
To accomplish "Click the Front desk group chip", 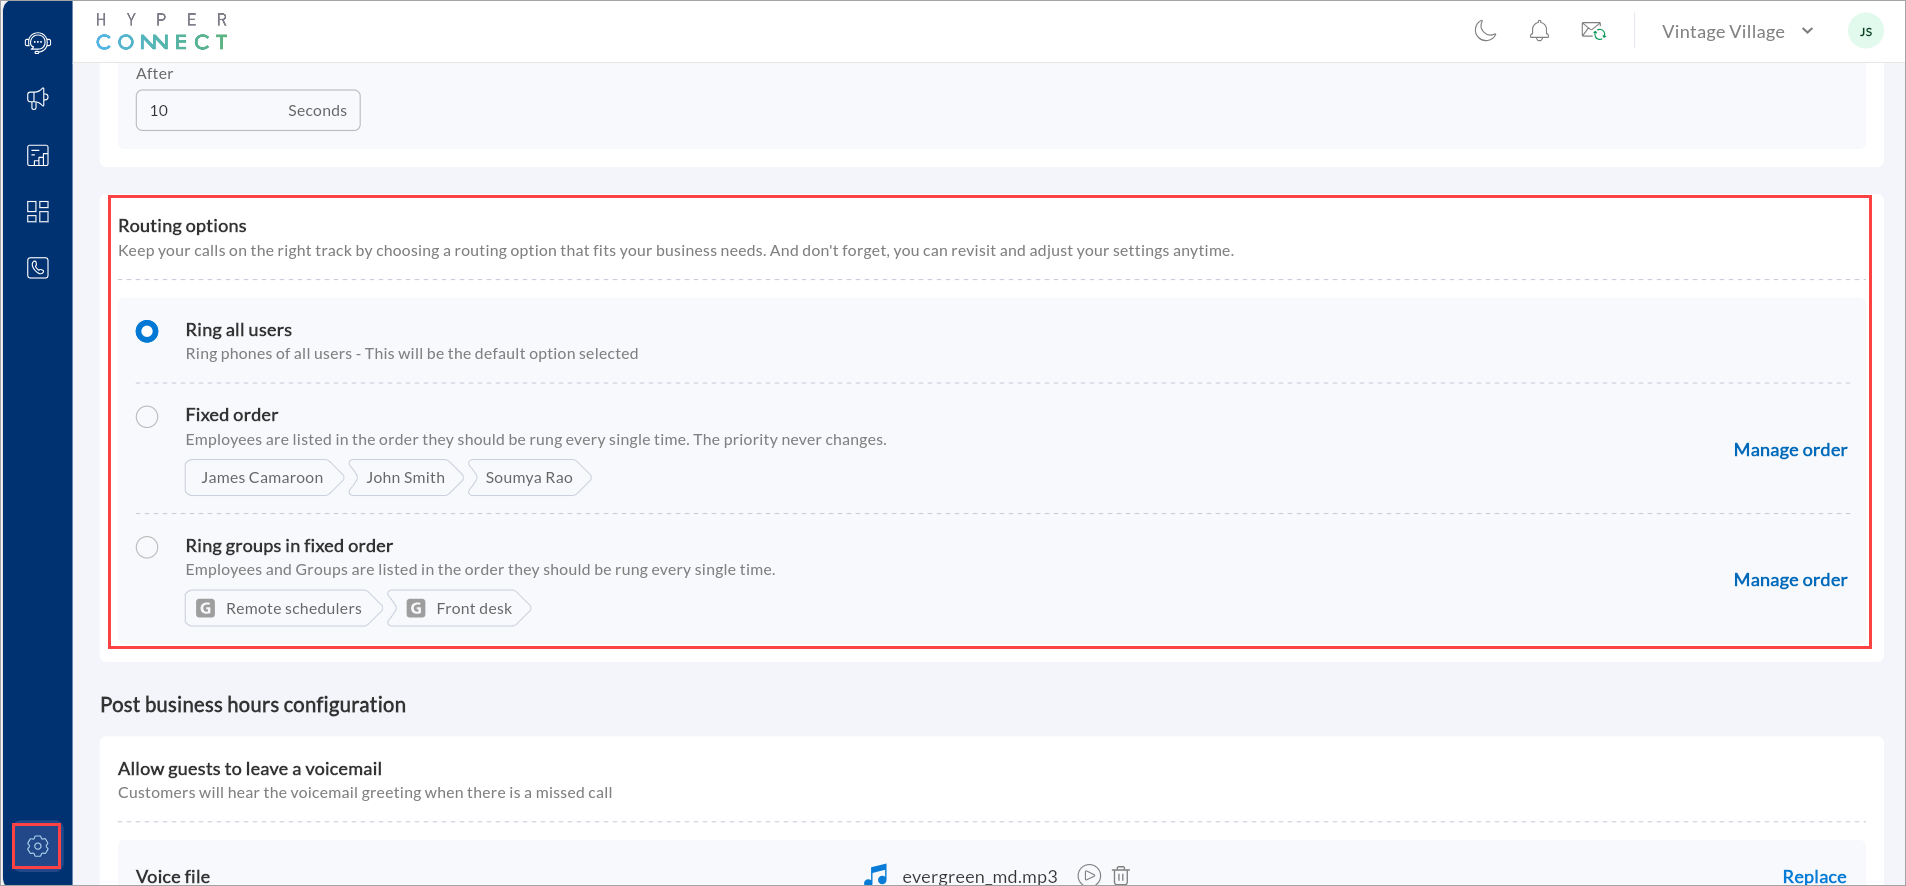I will [459, 608].
